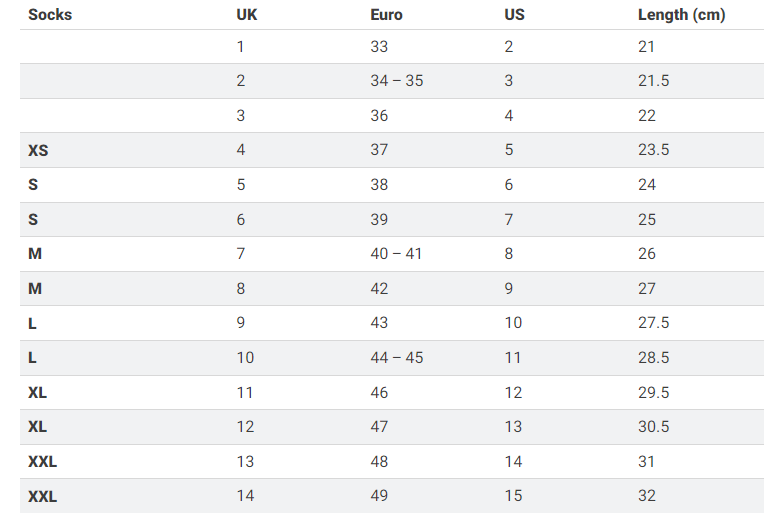Click the Euro size 40 – 41 cell

[x=396, y=254]
